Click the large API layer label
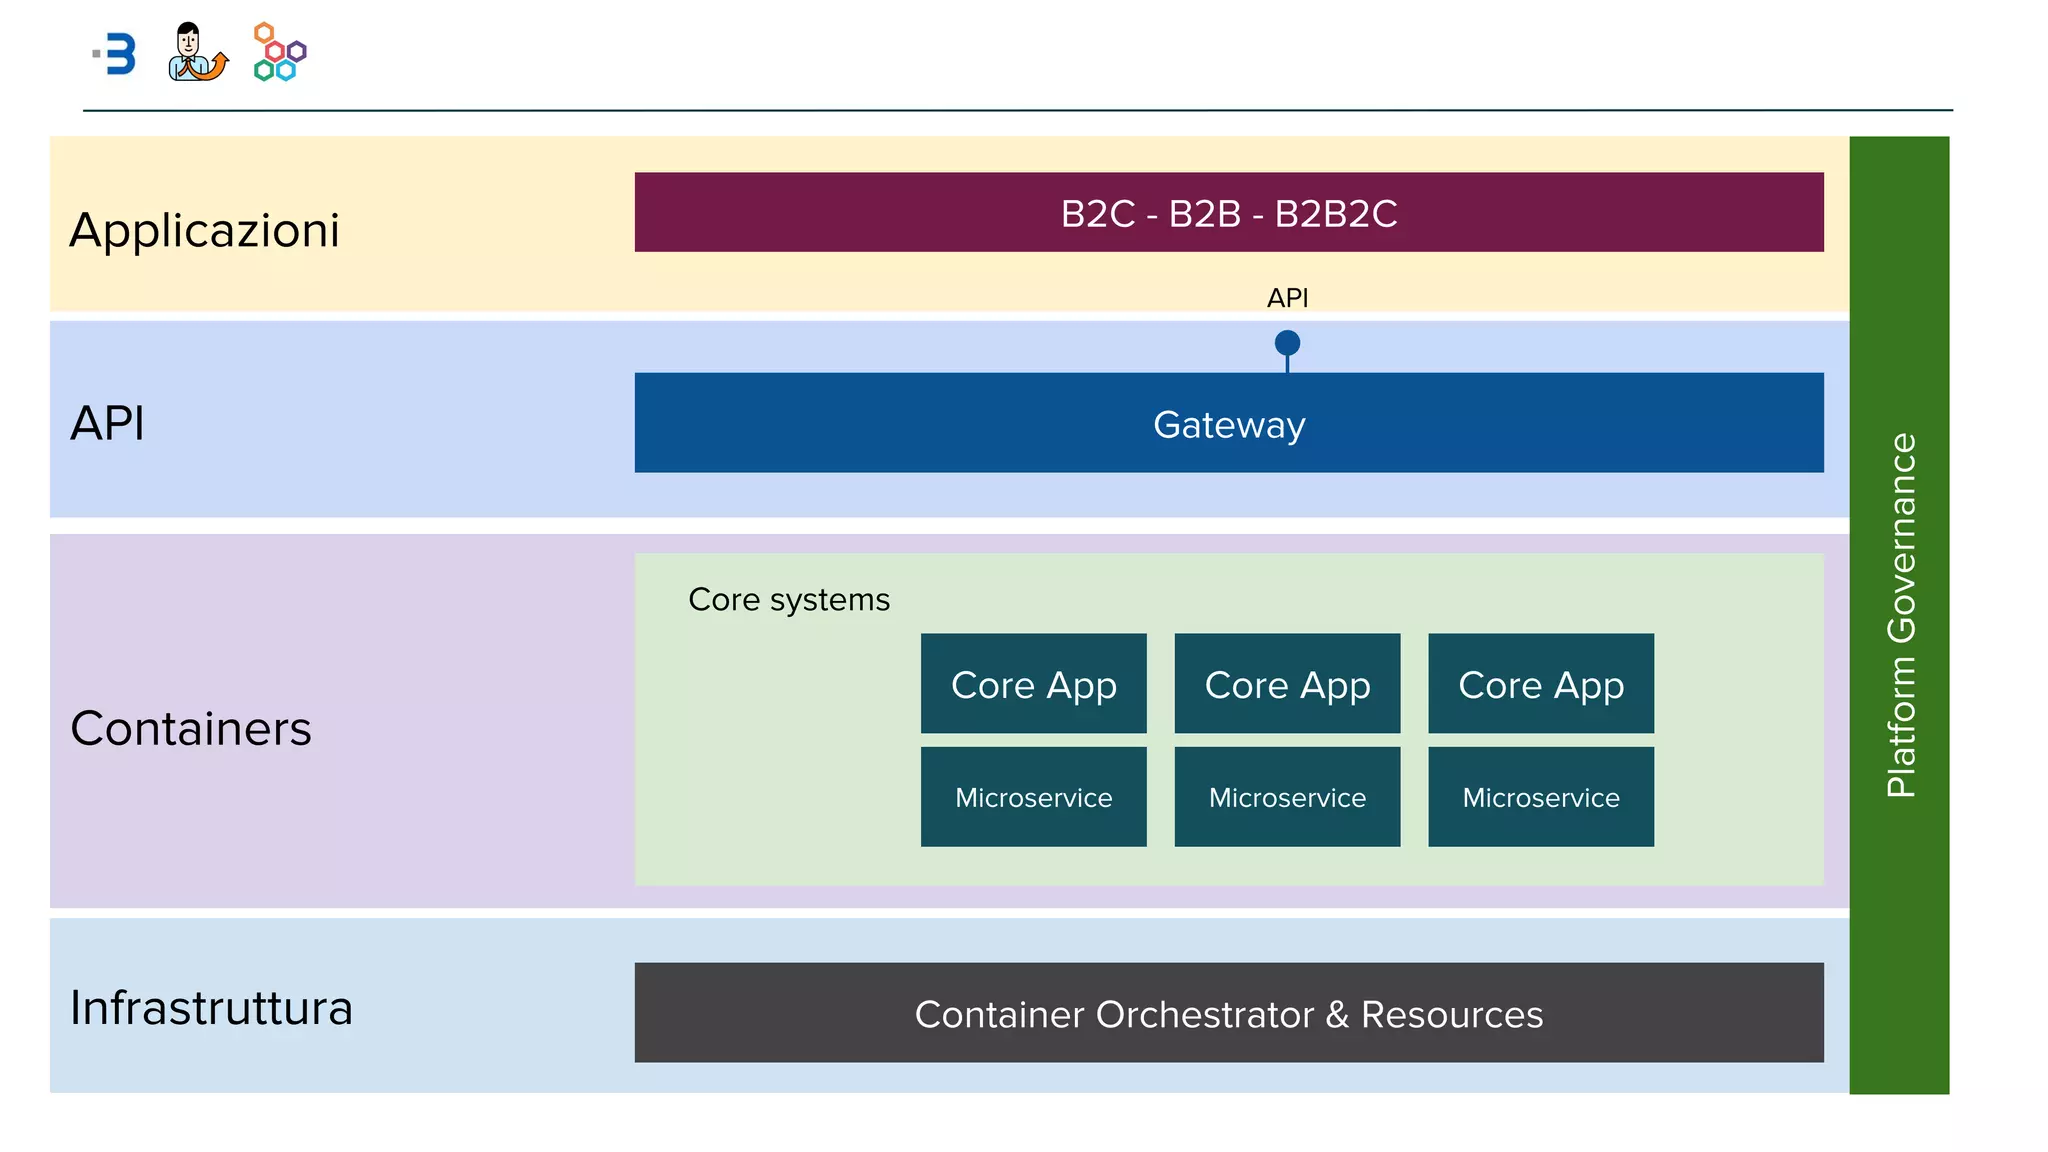The height and width of the screenshot is (1152, 2048). point(108,423)
